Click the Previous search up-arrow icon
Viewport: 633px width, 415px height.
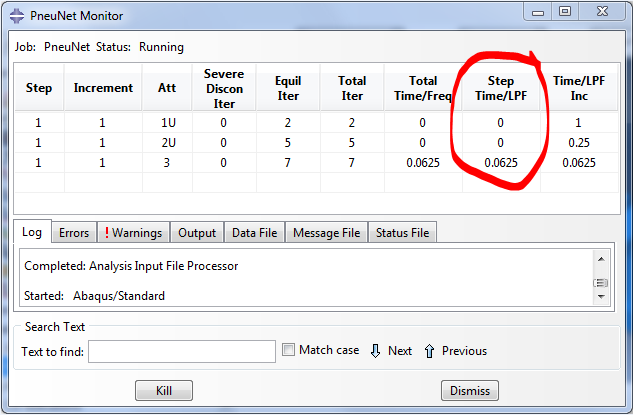(x=429, y=351)
